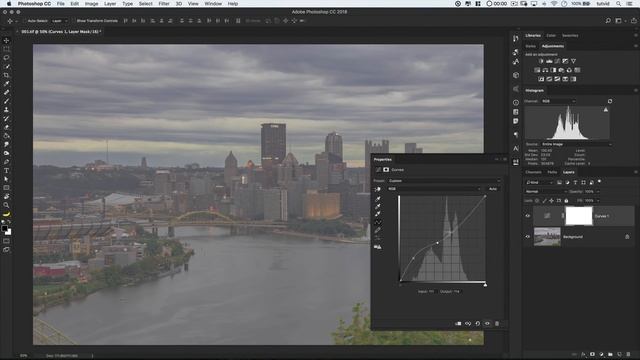
Task: Toggle lock position in Layers panel
Action: [x=551, y=201]
